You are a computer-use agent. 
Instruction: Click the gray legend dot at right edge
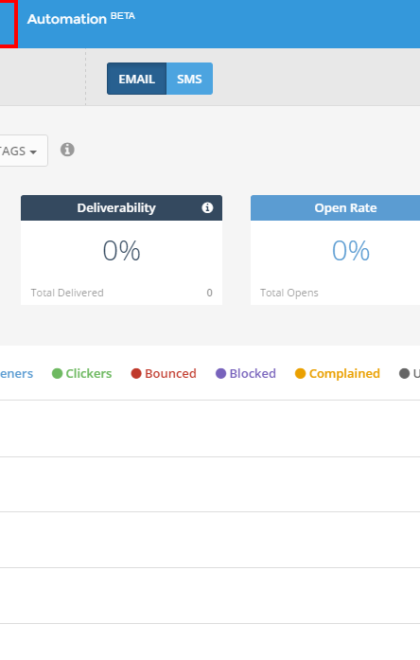click(404, 373)
